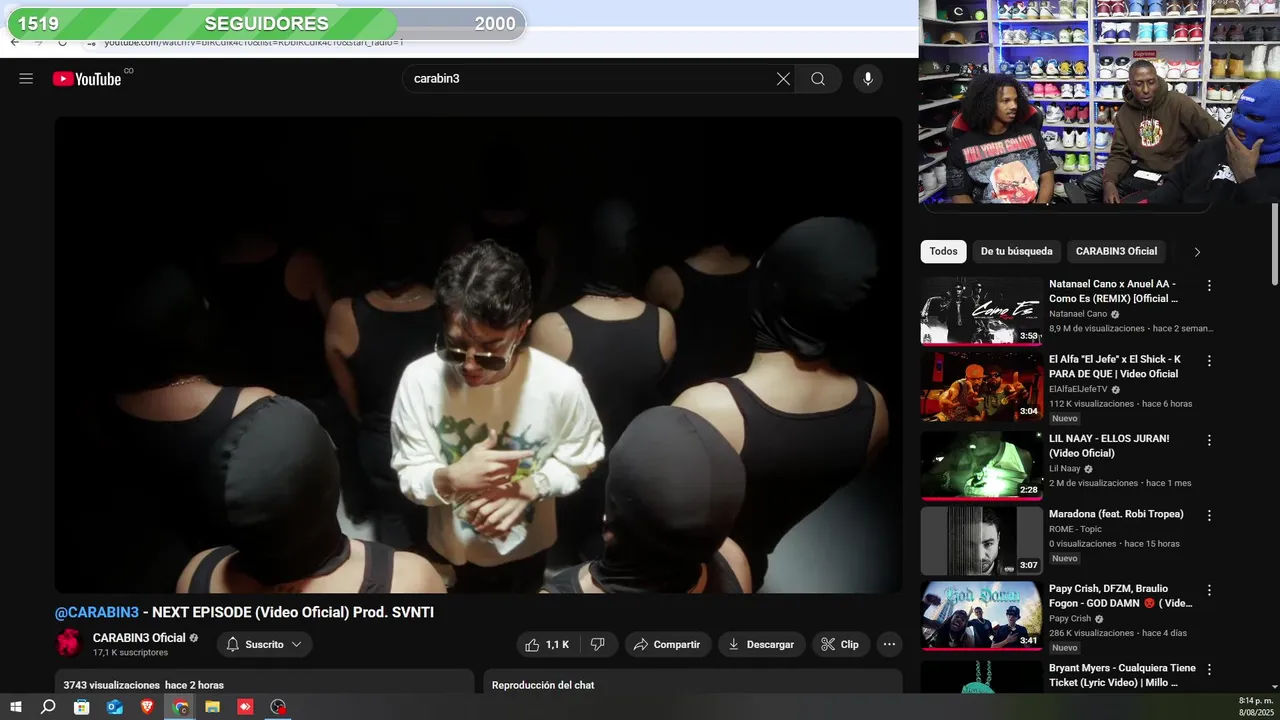Open options menu for K PARA DE QUE

coord(1209,361)
